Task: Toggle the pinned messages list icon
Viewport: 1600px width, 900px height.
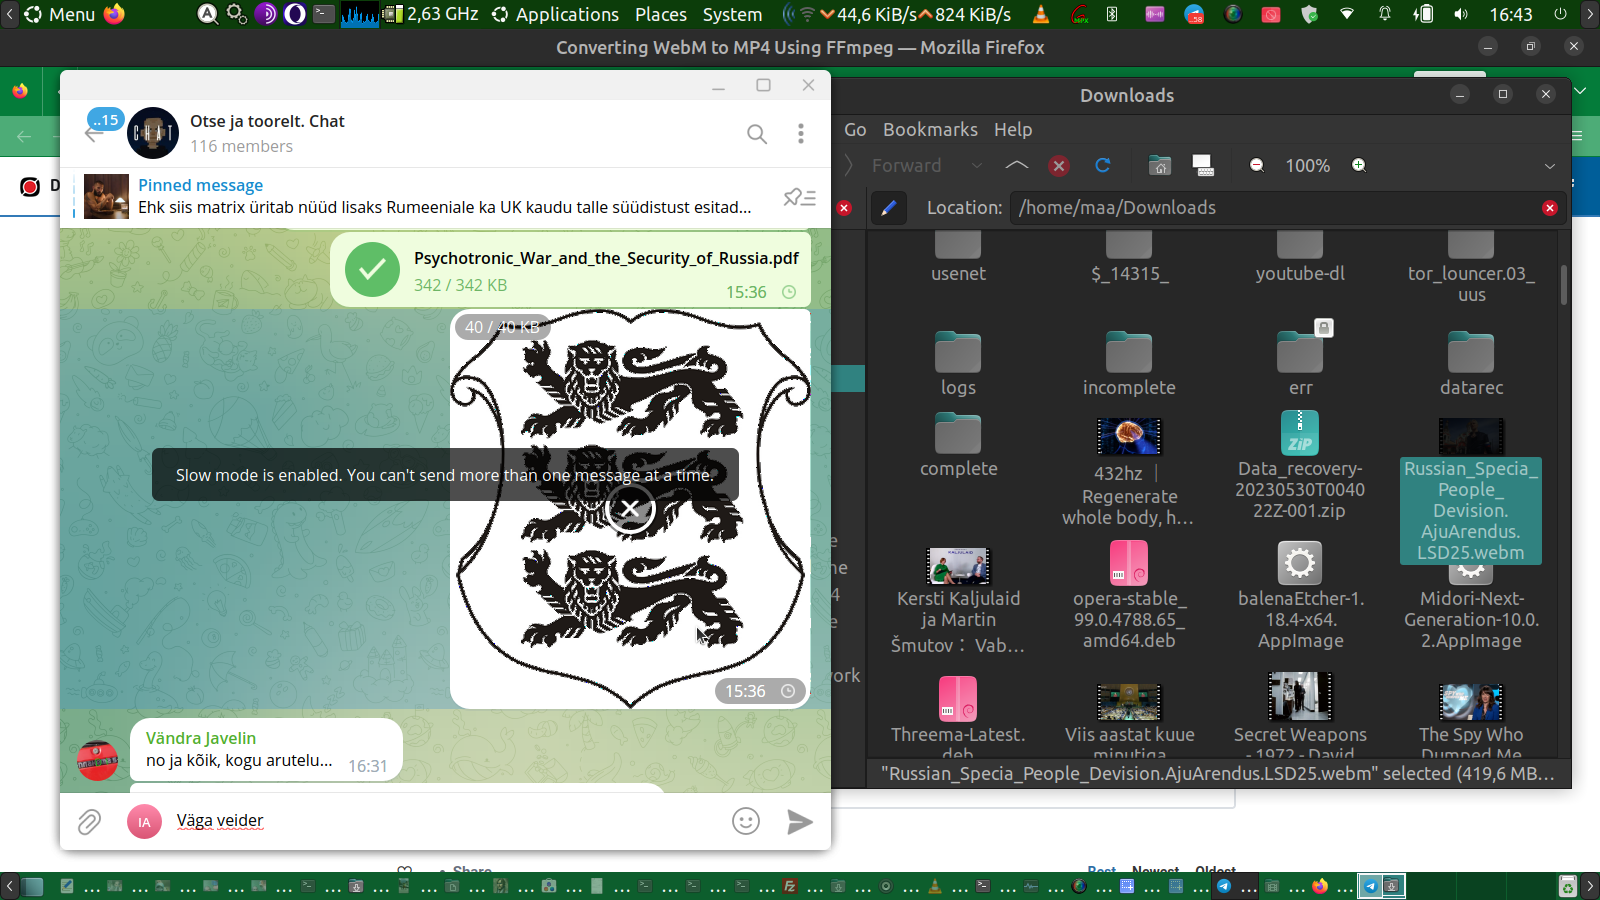Action: (x=799, y=197)
